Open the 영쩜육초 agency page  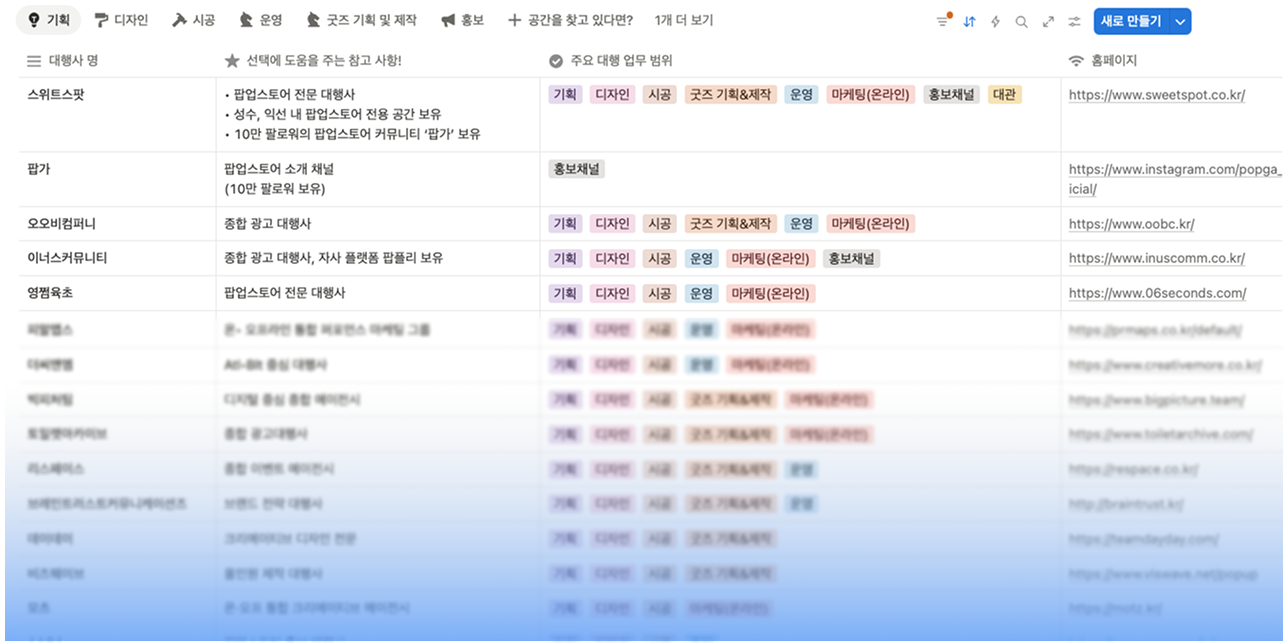click(x=50, y=293)
